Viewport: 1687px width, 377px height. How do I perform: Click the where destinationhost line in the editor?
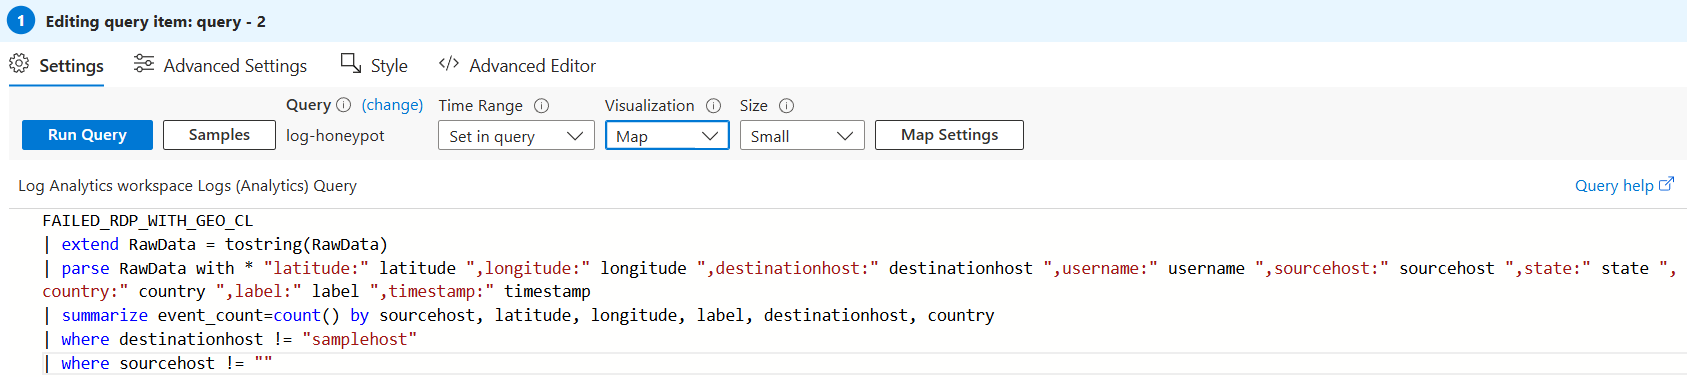point(230,340)
